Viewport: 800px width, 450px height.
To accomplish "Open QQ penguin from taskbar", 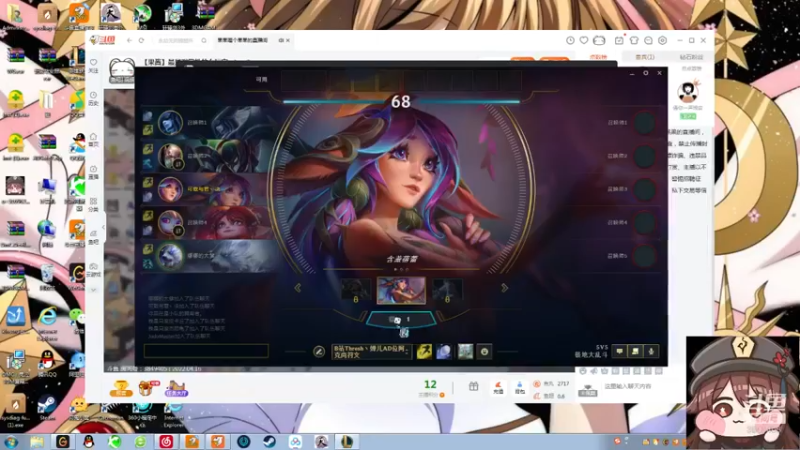I will point(89,442).
